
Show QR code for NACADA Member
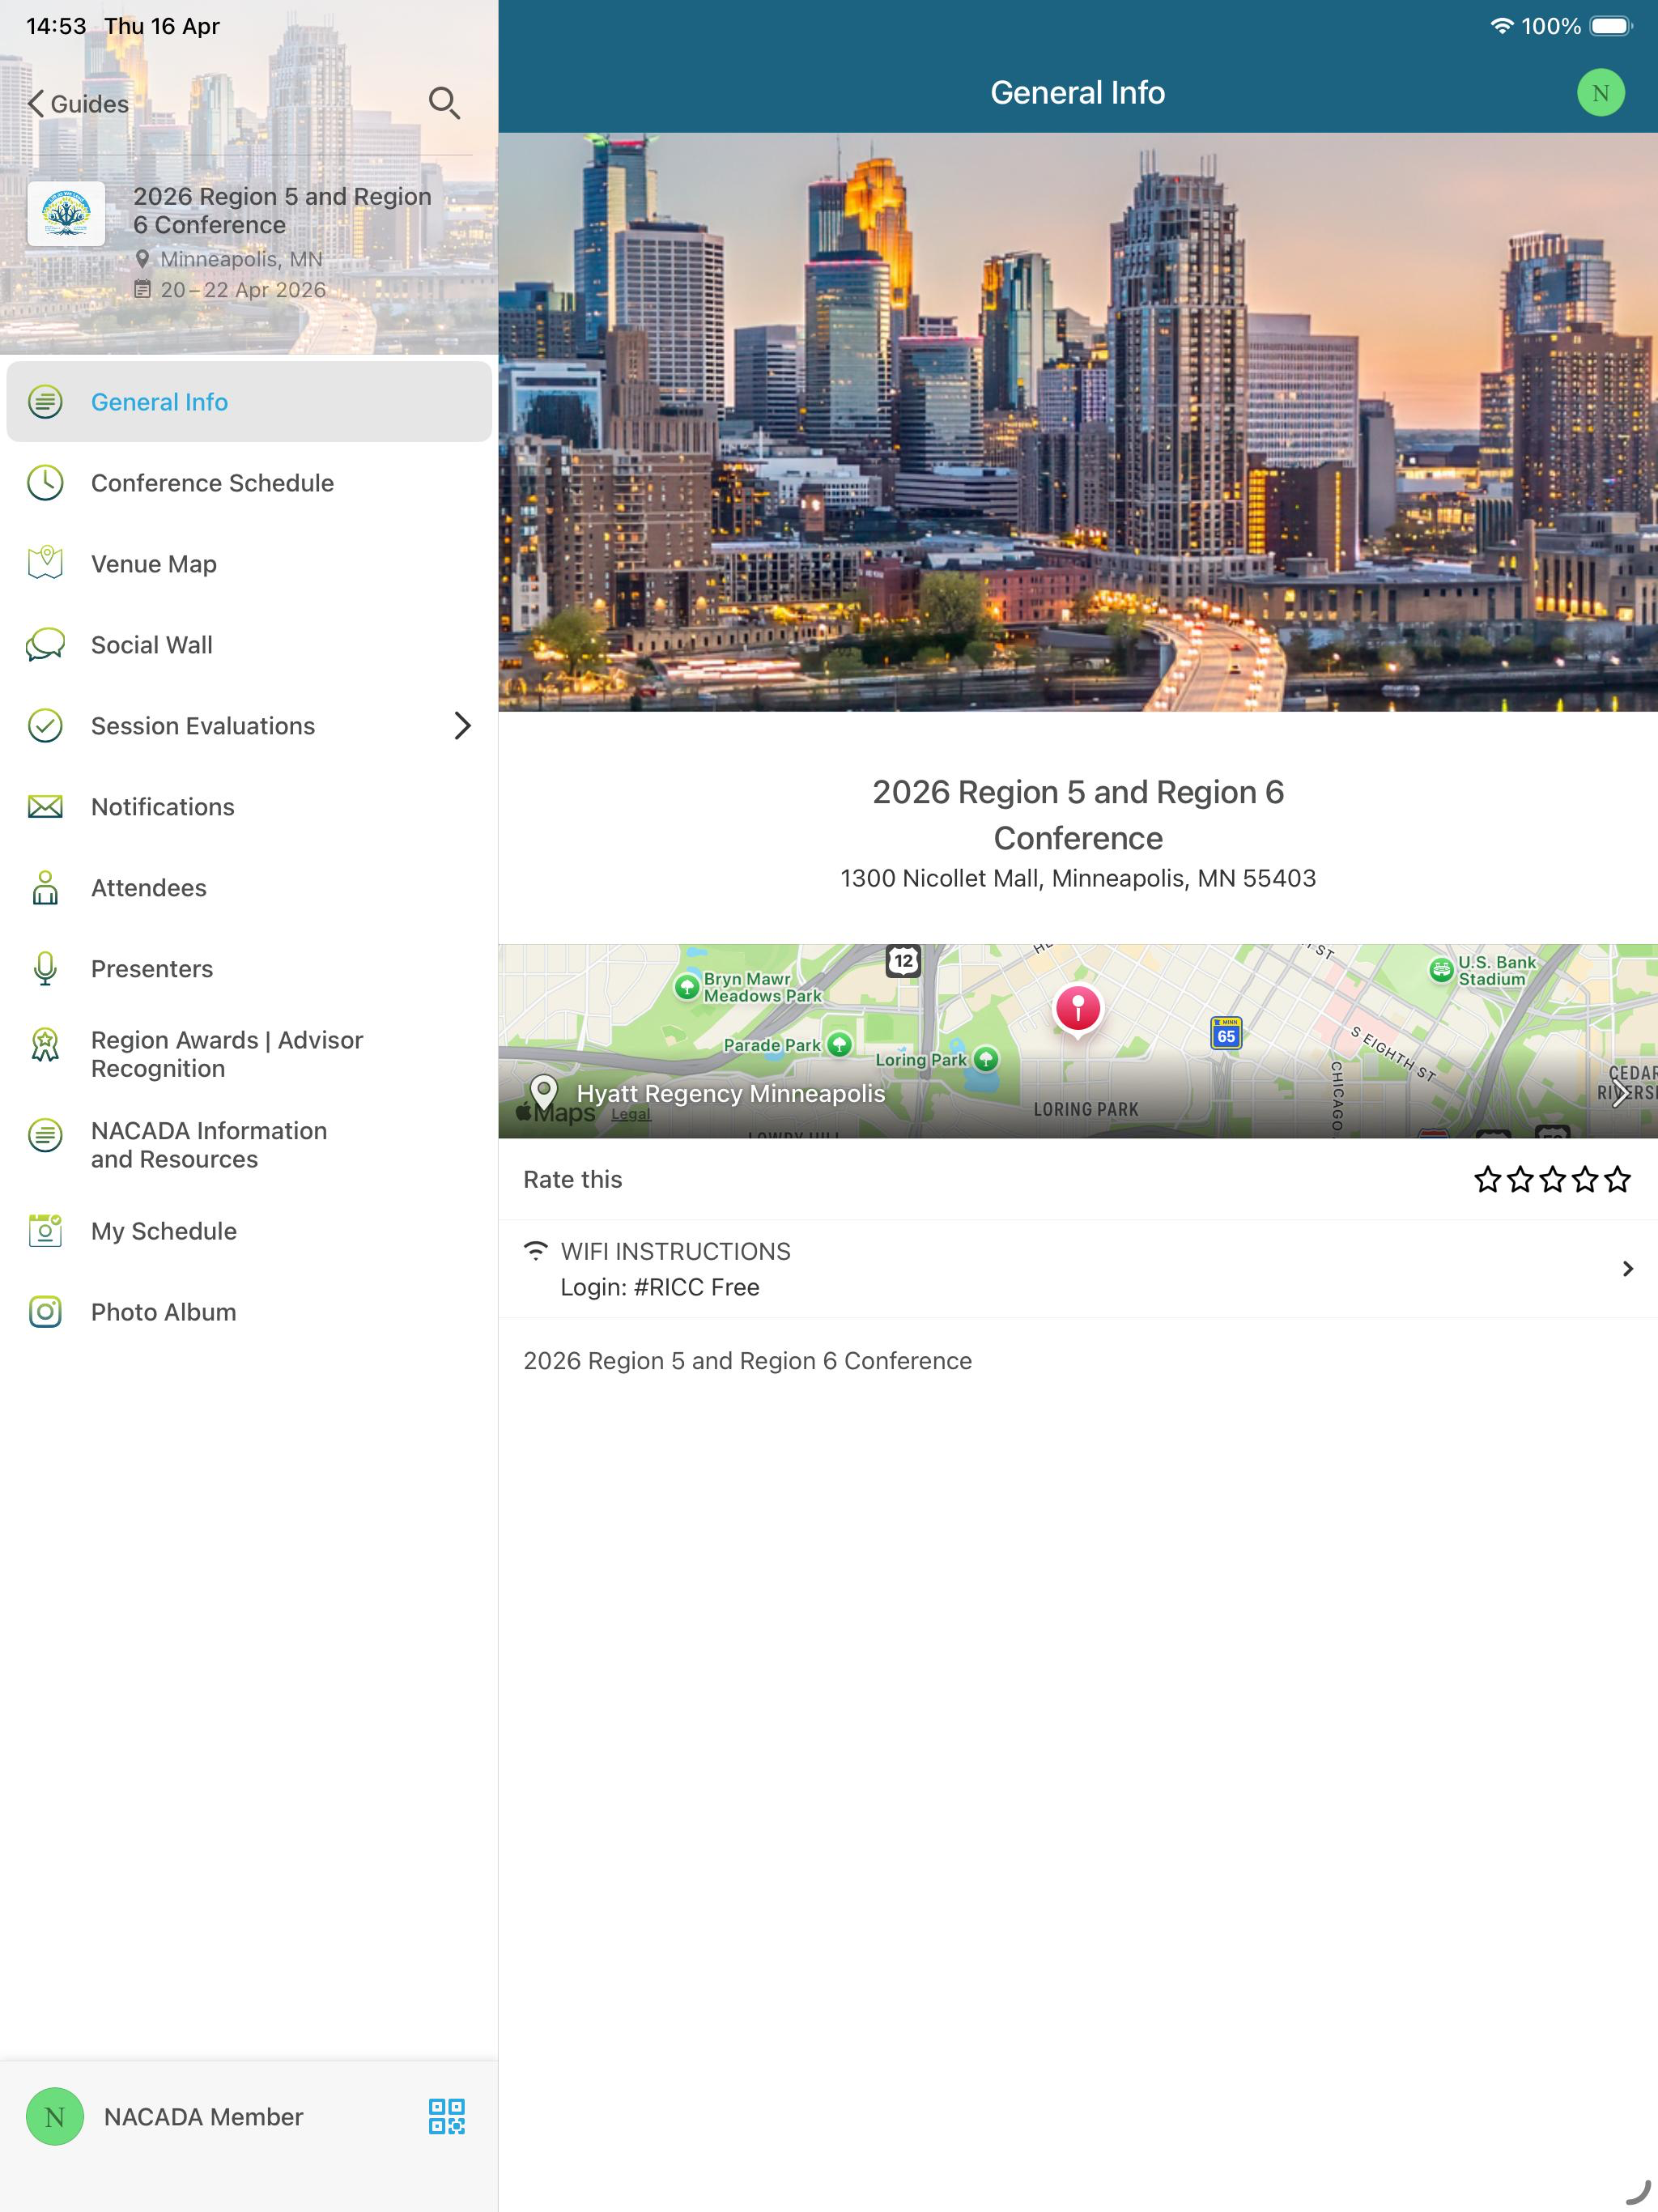(446, 2116)
